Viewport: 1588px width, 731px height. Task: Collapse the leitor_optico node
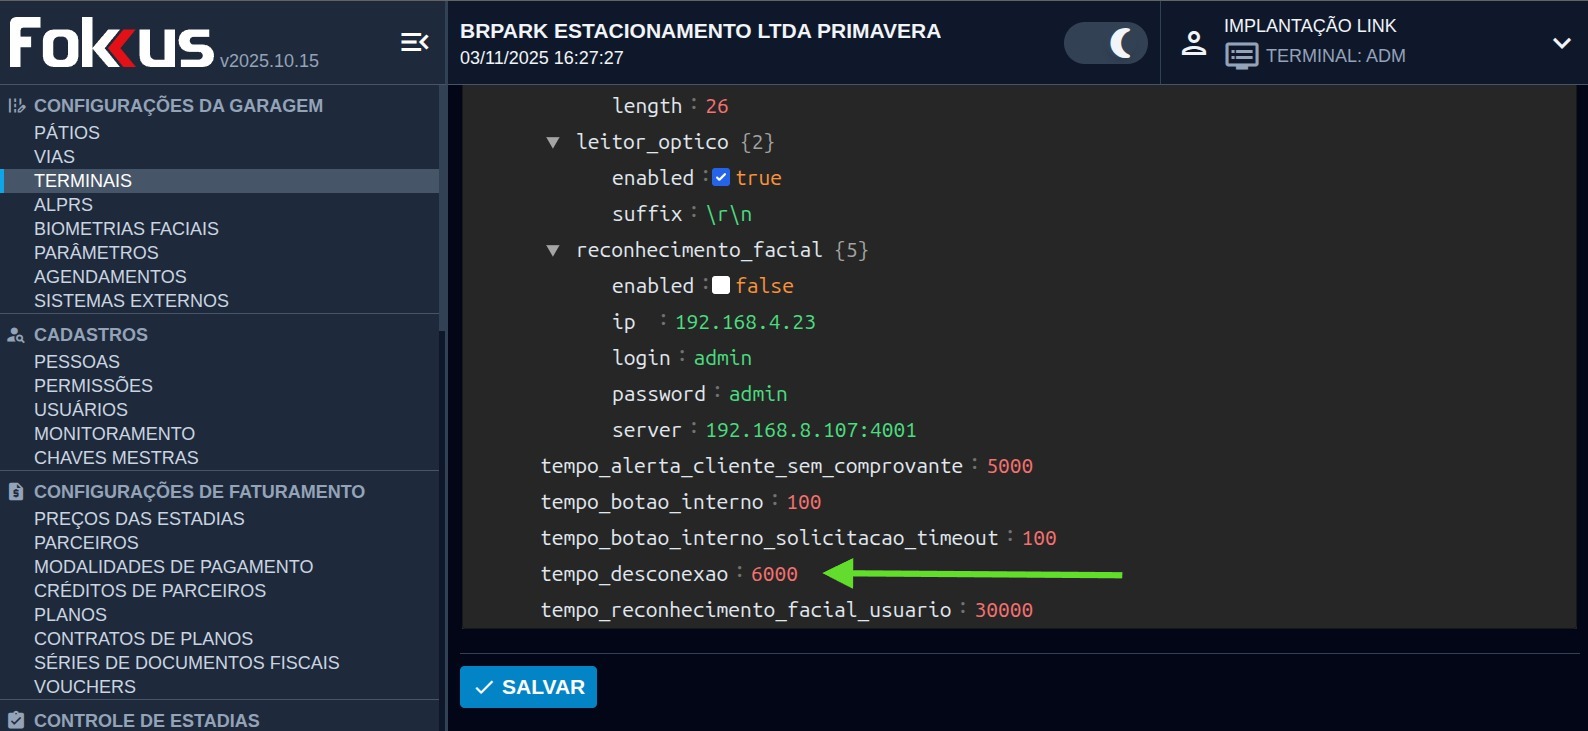(552, 142)
